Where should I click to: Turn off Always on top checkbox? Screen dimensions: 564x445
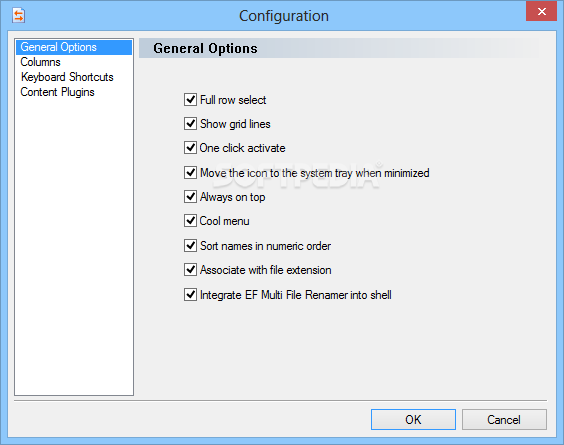point(190,197)
